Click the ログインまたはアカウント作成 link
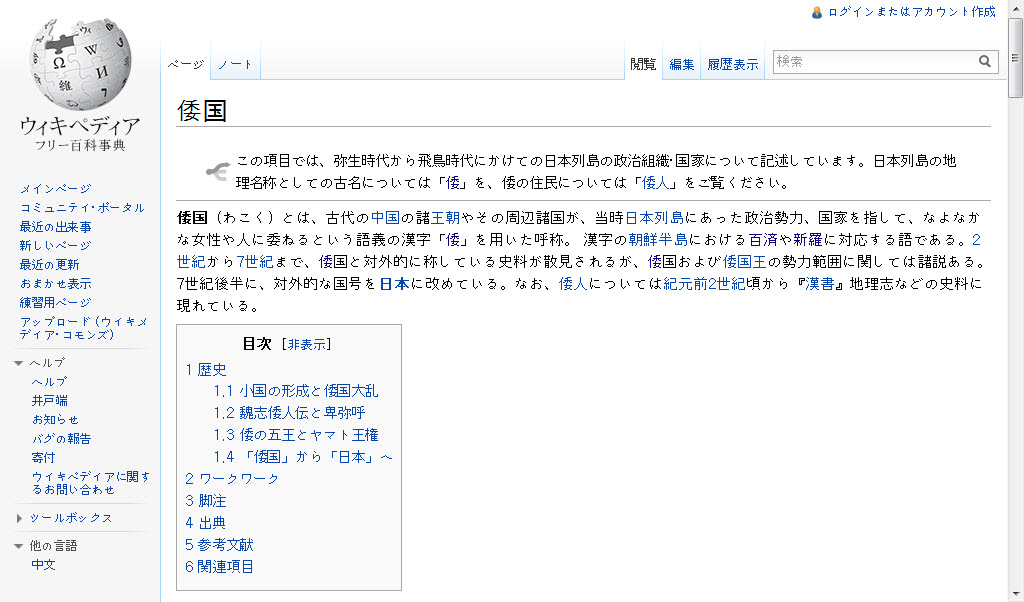The width and height of the screenshot is (1024, 602). click(x=911, y=12)
